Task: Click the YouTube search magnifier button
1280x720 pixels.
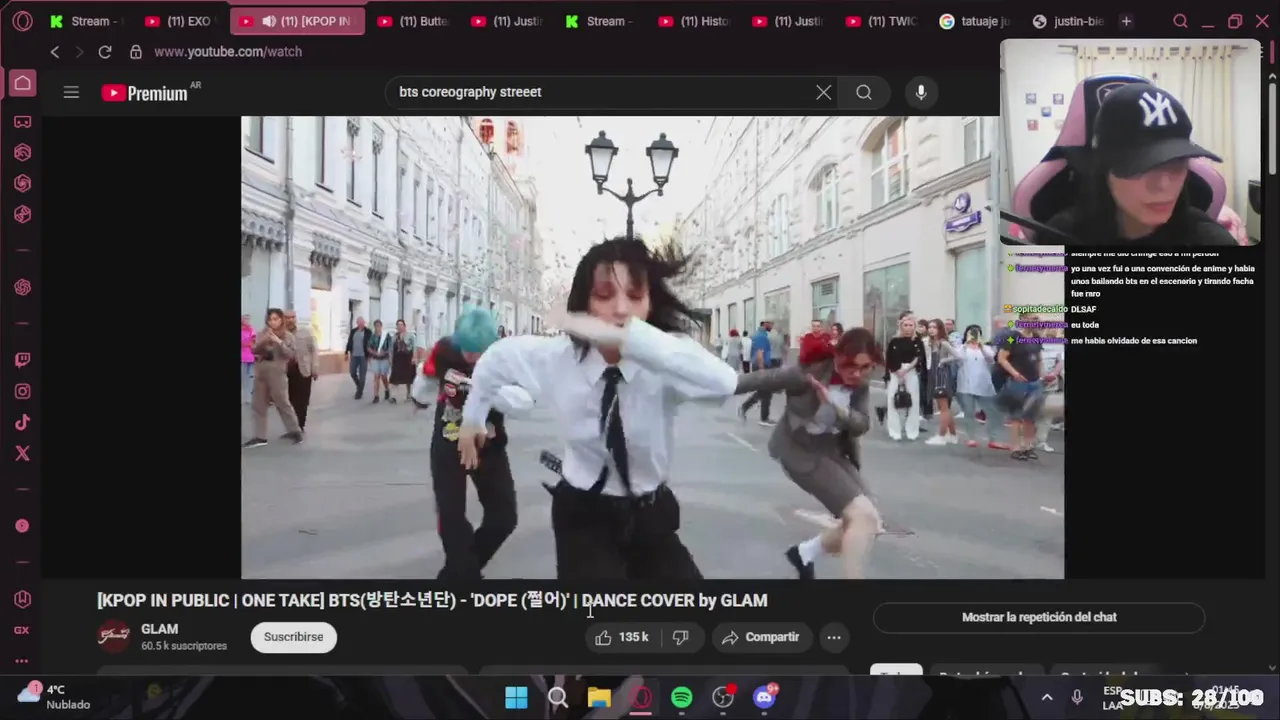Action: (864, 92)
